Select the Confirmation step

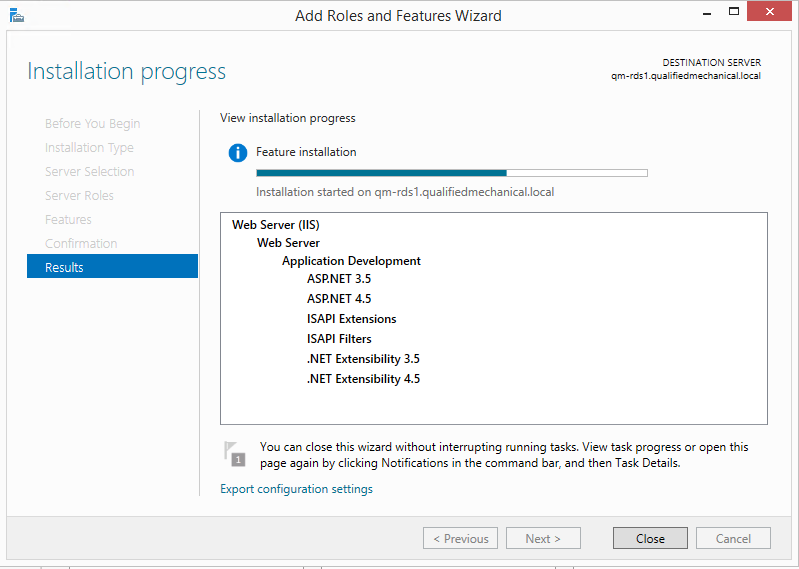pyautogui.click(x=81, y=243)
